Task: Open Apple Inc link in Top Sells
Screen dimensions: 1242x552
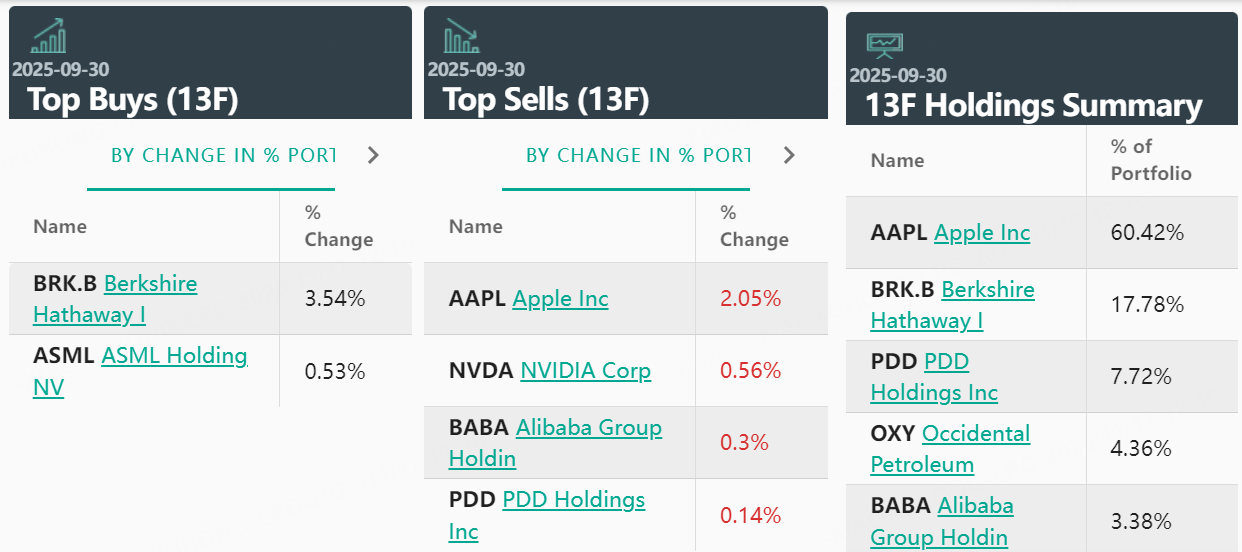Action: click(x=560, y=299)
